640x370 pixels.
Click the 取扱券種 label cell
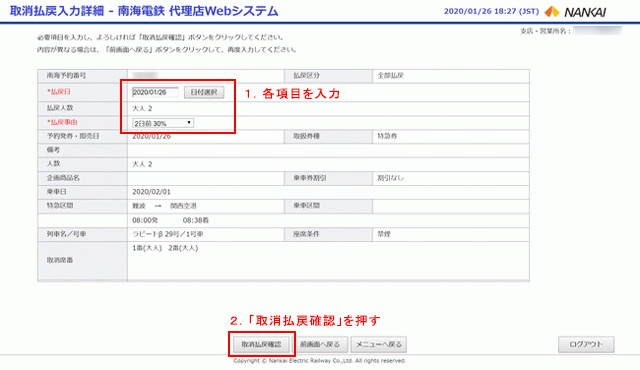(x=328, y=136)
